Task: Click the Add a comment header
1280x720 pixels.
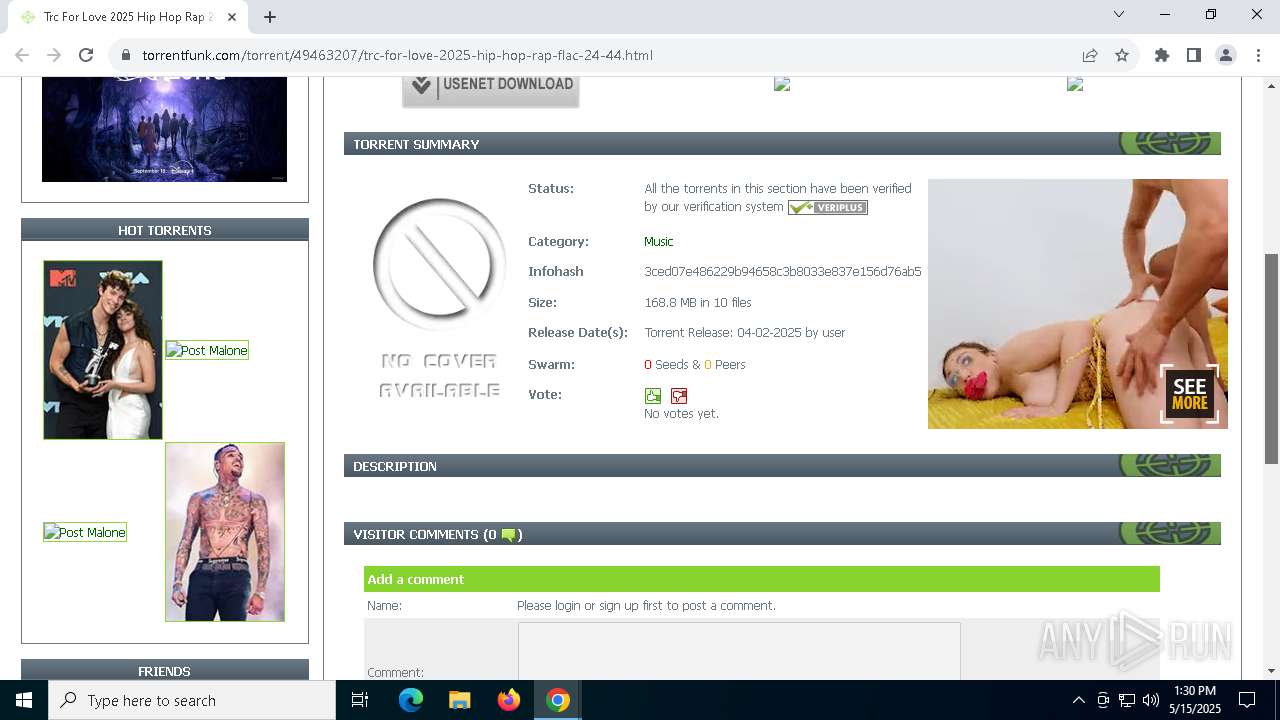Action: (x=762, y=579)
